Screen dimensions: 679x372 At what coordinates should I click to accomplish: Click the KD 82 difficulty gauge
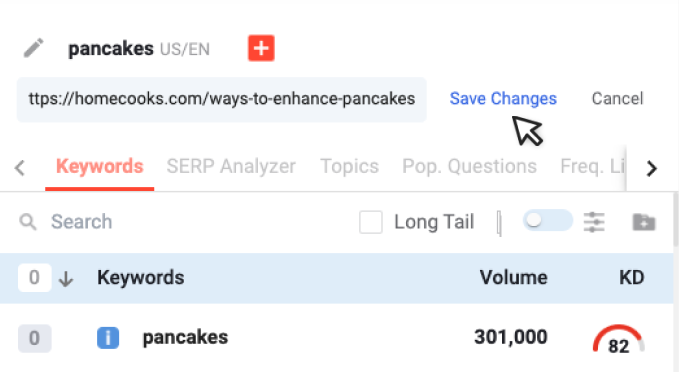(x=618, y=339)
